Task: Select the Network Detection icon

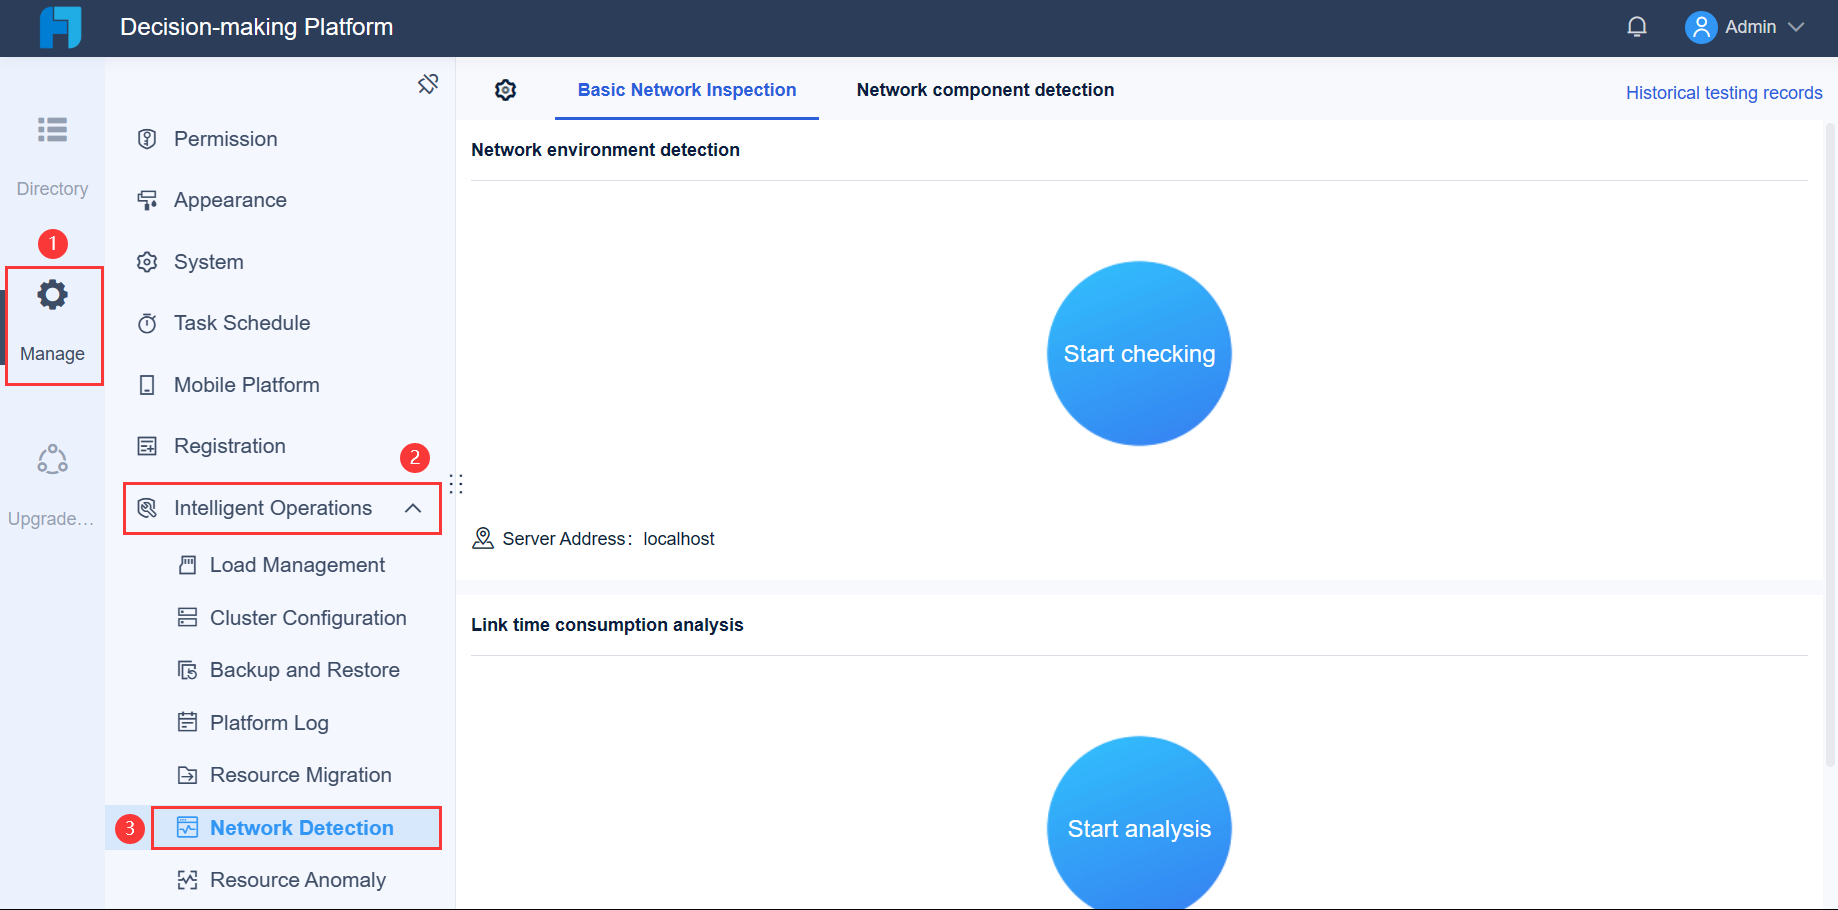Action: pos(187,827)
